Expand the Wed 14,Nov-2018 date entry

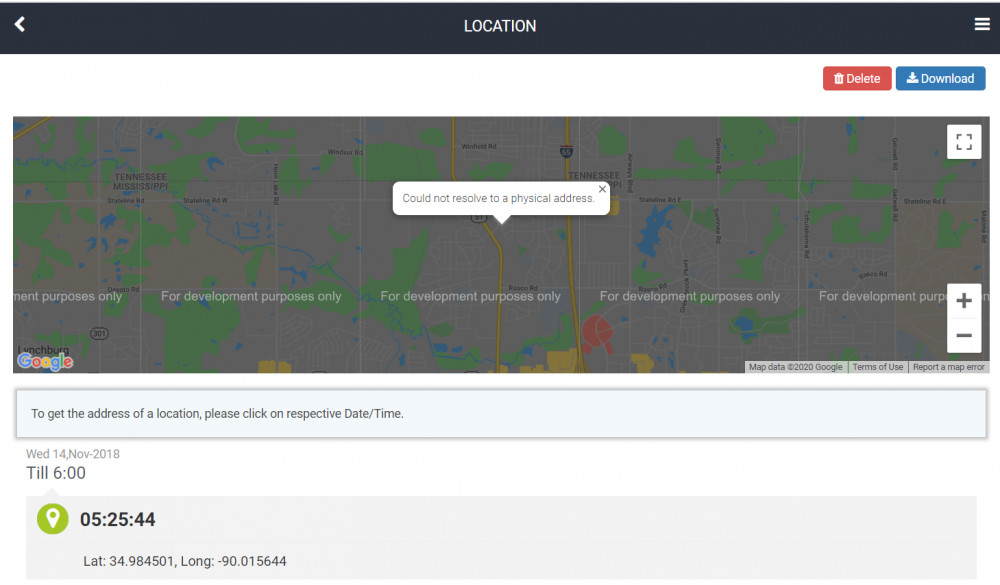pos(72,453)
